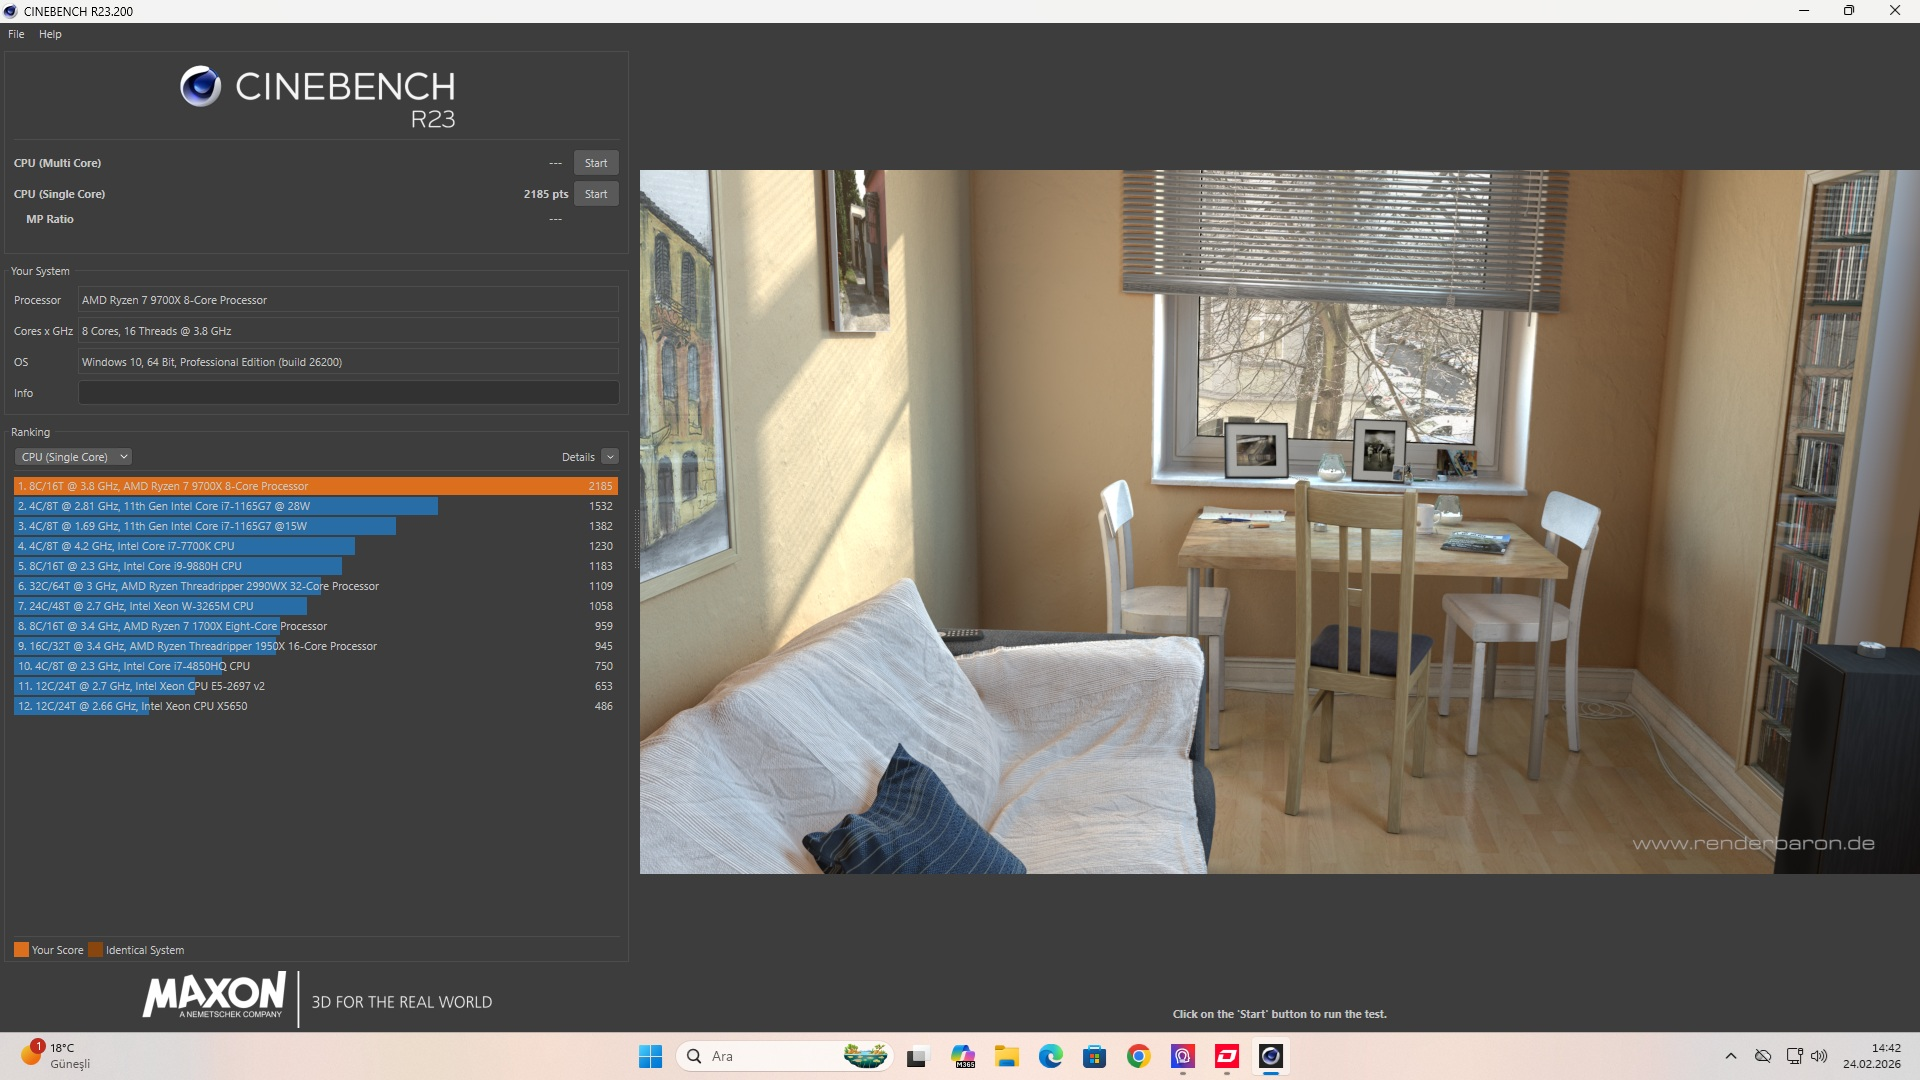Click the Cinebench title bar app icon
This screenshot has height=1080, width=1920.
click(x=11, y=11)
